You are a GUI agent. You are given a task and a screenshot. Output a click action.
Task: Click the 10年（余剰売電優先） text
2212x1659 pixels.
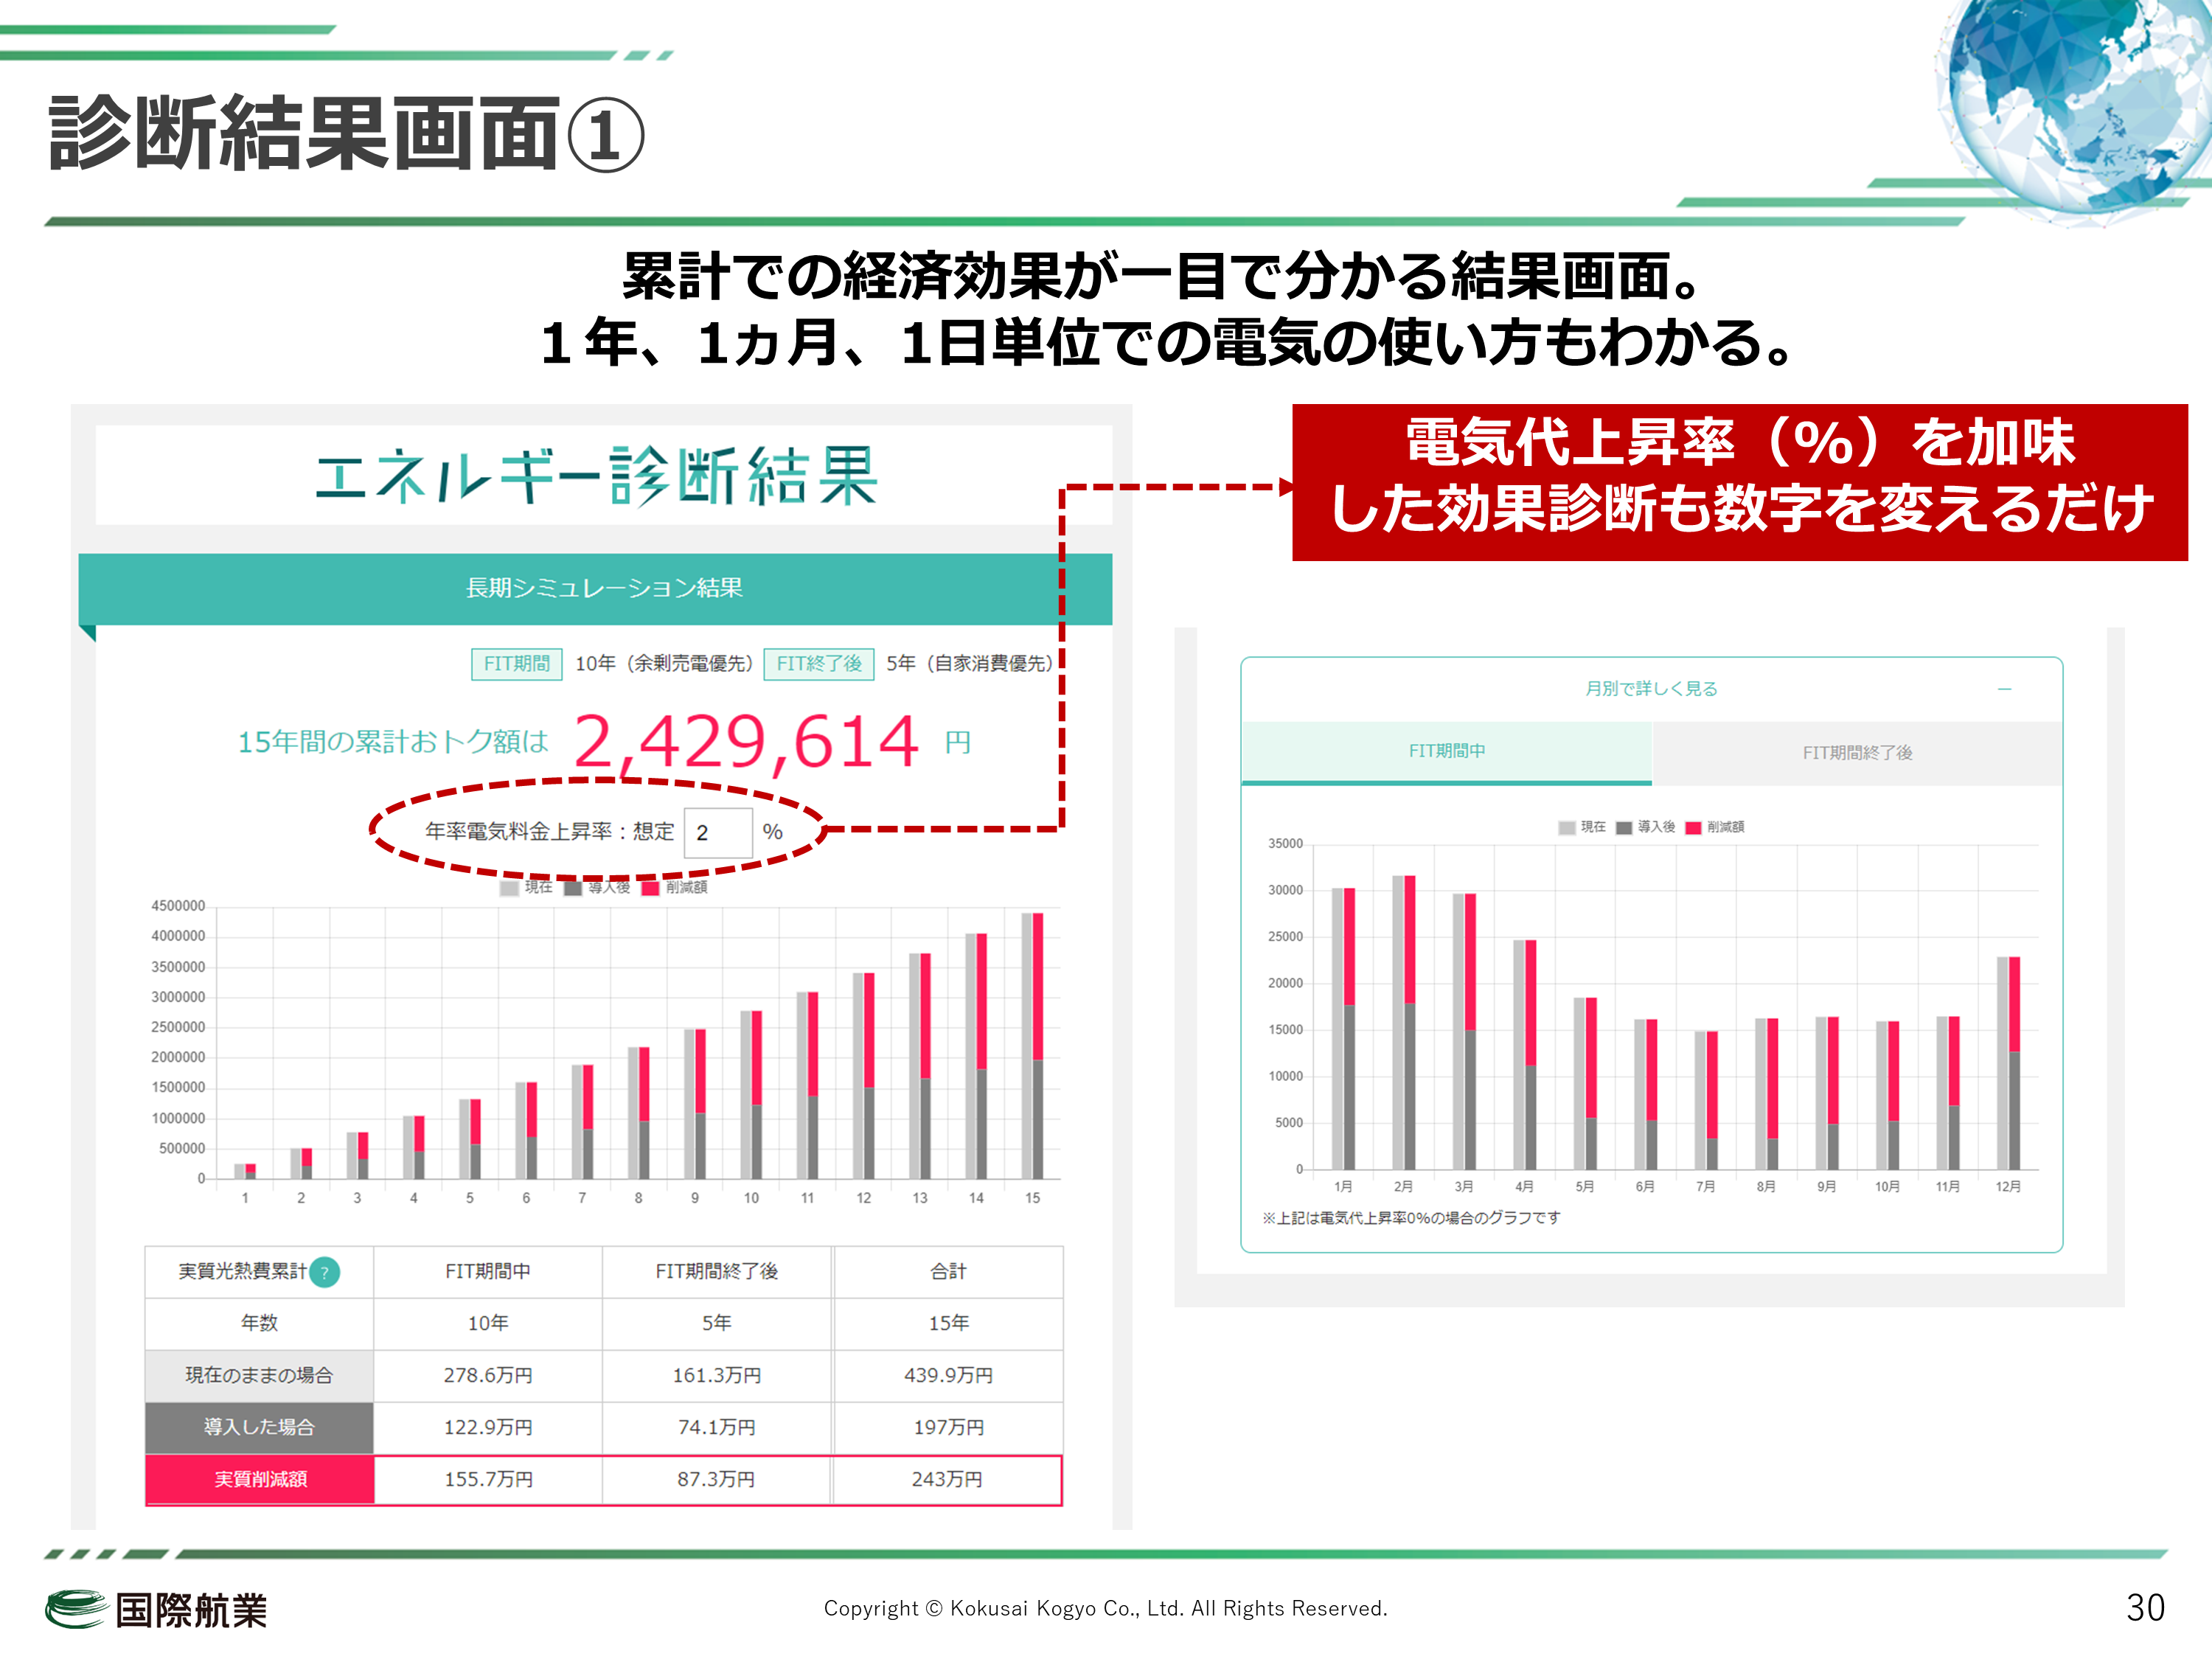(x=664, y=664)
